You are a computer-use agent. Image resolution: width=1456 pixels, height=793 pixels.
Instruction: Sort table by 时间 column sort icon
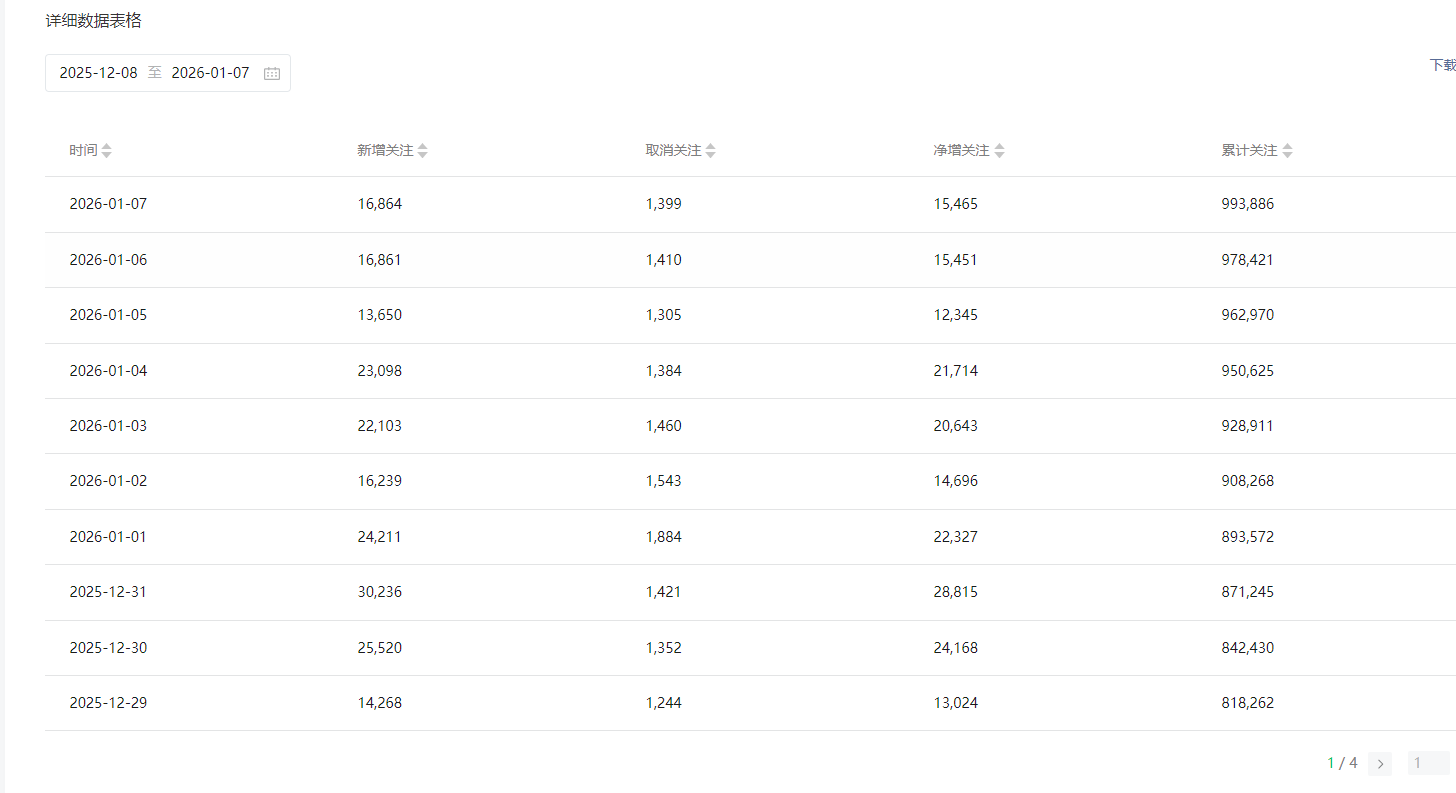coord(107,151)
